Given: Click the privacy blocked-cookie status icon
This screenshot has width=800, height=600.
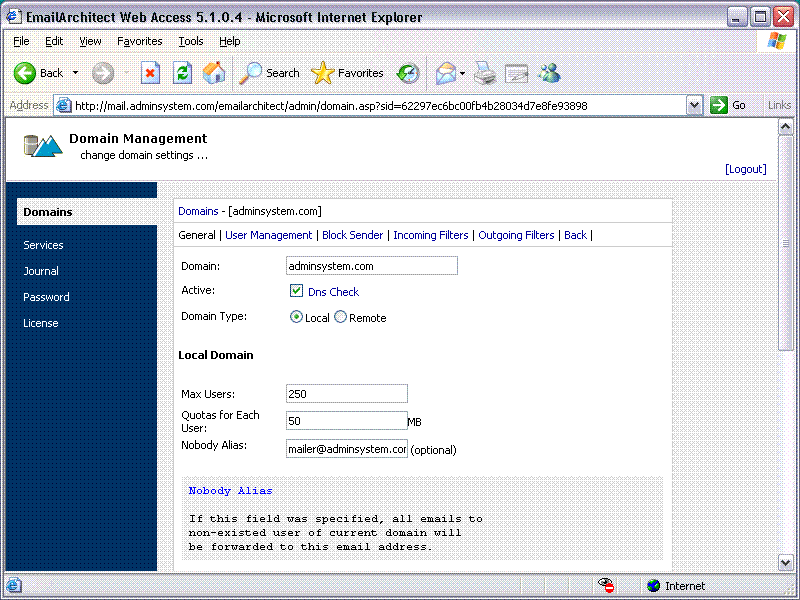Looking at the screenshot, I should pyautogui.click(x=606, y=585).
